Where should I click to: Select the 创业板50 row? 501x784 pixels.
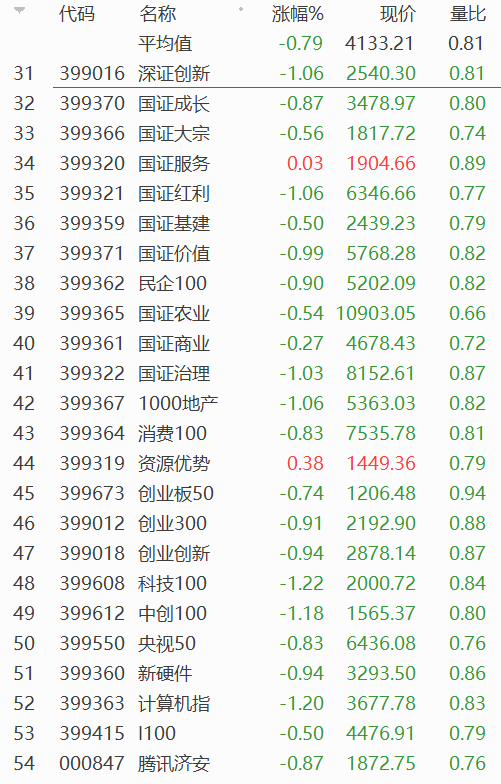[x=250, y=494]
